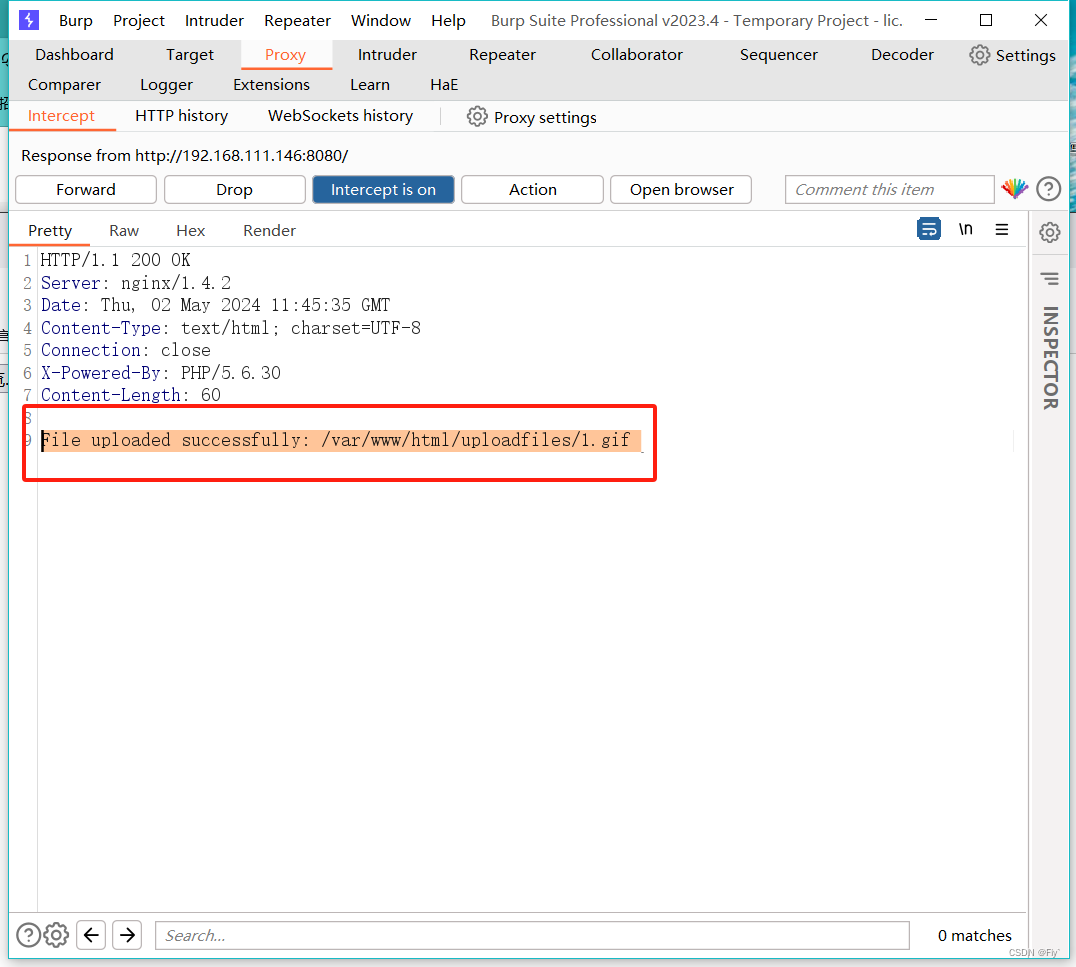Open Inspector settings gear on the right panel

(1049, 232)
